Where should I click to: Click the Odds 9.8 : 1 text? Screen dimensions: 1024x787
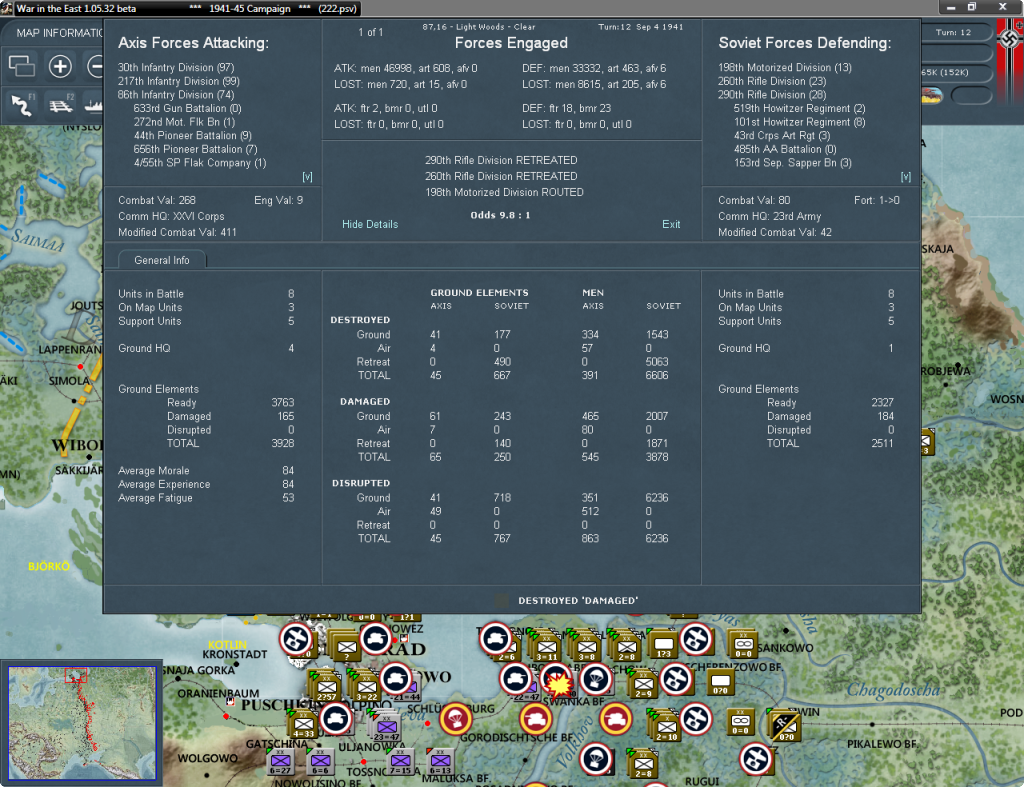click(x=500, y=215)
